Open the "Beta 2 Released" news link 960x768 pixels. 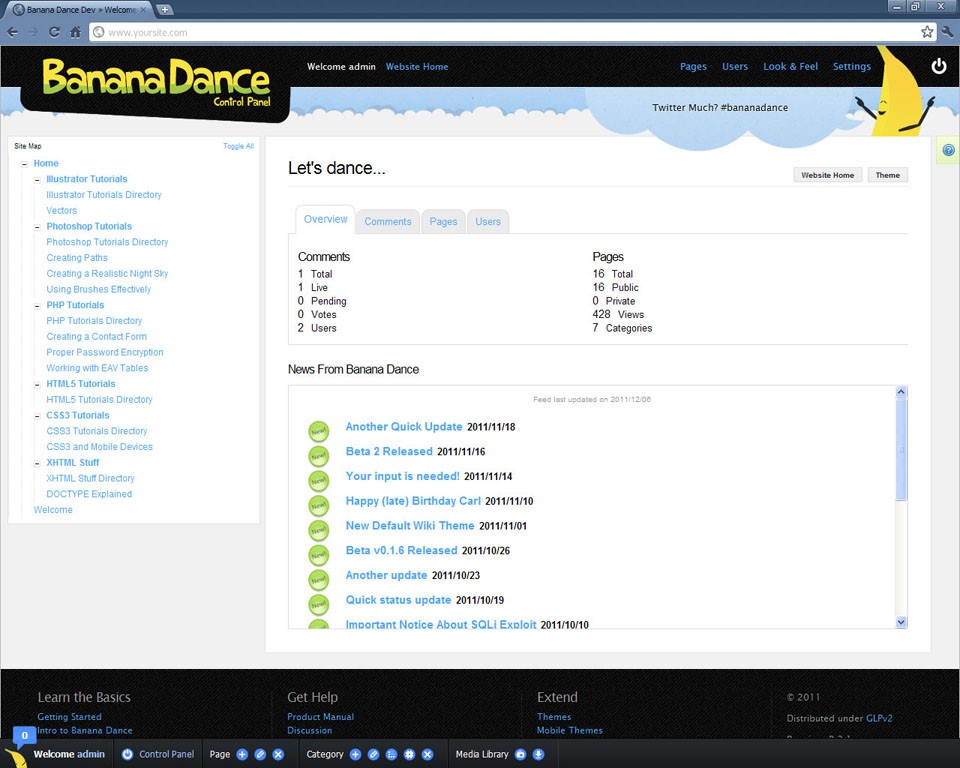click(x=391, y=452)
